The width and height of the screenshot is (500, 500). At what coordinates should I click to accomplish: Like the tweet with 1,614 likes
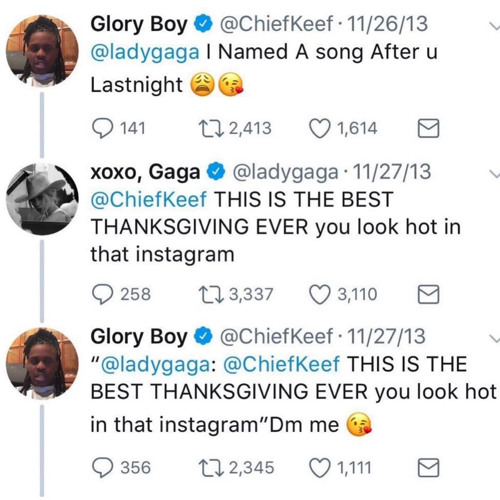(320, 129)
